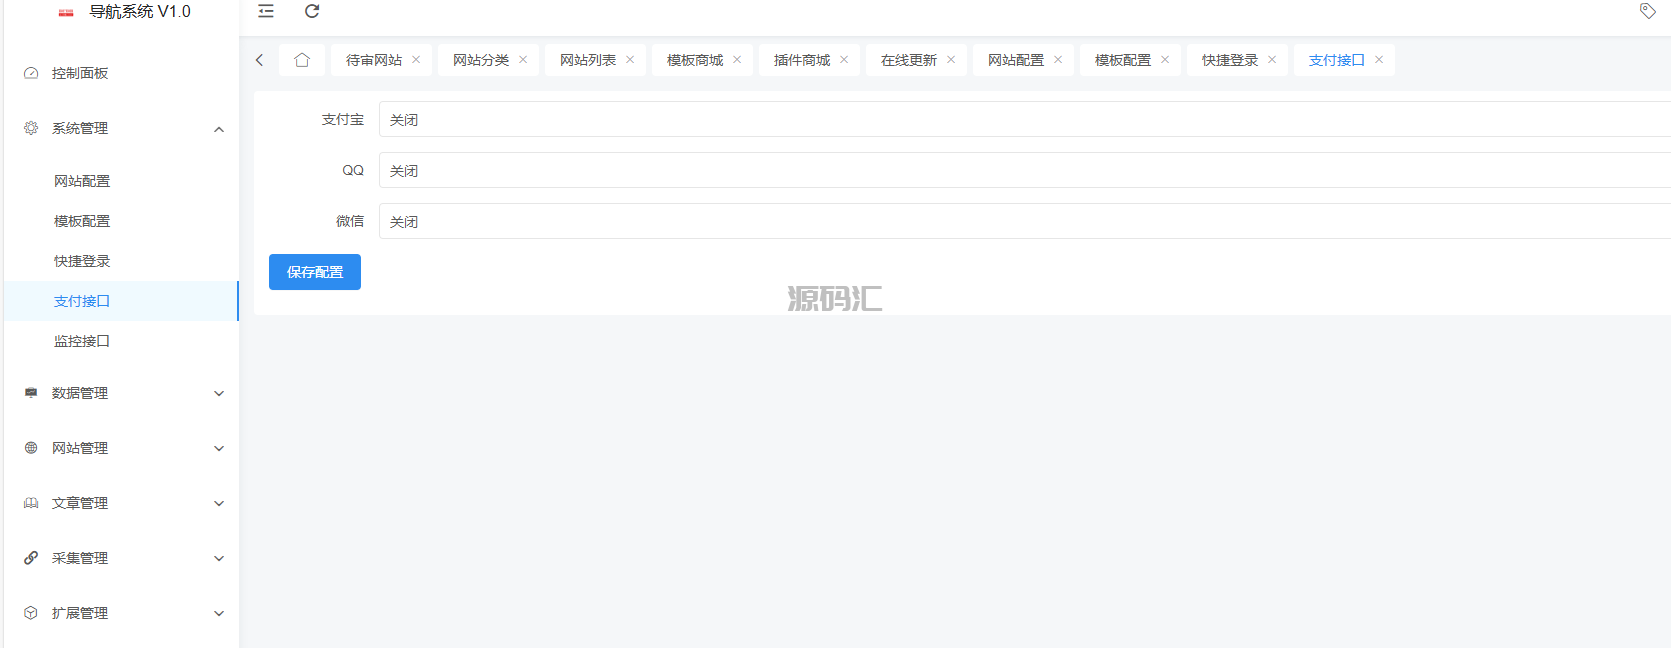Expand the 网站管理 menu chevron
The image size is (1671, 648).
219,448
